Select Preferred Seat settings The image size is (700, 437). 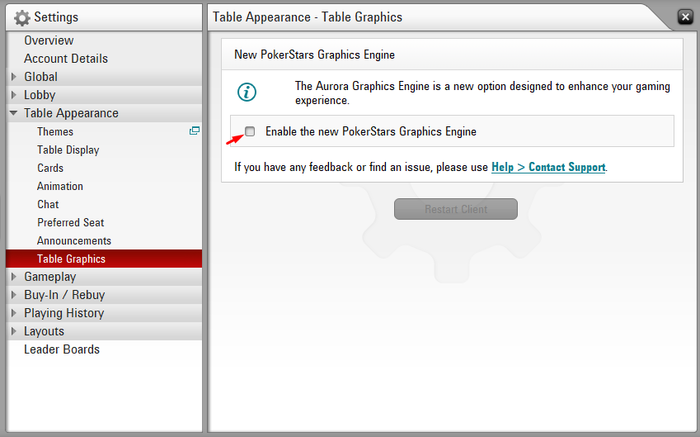(71, 222)
